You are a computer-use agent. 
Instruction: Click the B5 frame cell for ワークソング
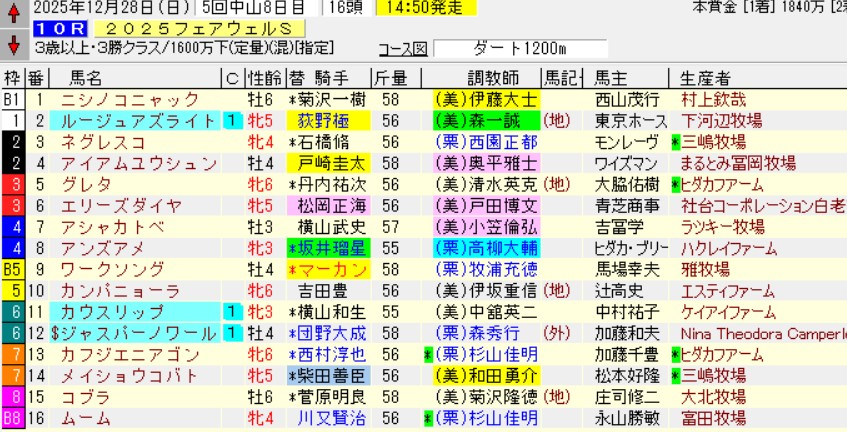click(x=12, y=269)
